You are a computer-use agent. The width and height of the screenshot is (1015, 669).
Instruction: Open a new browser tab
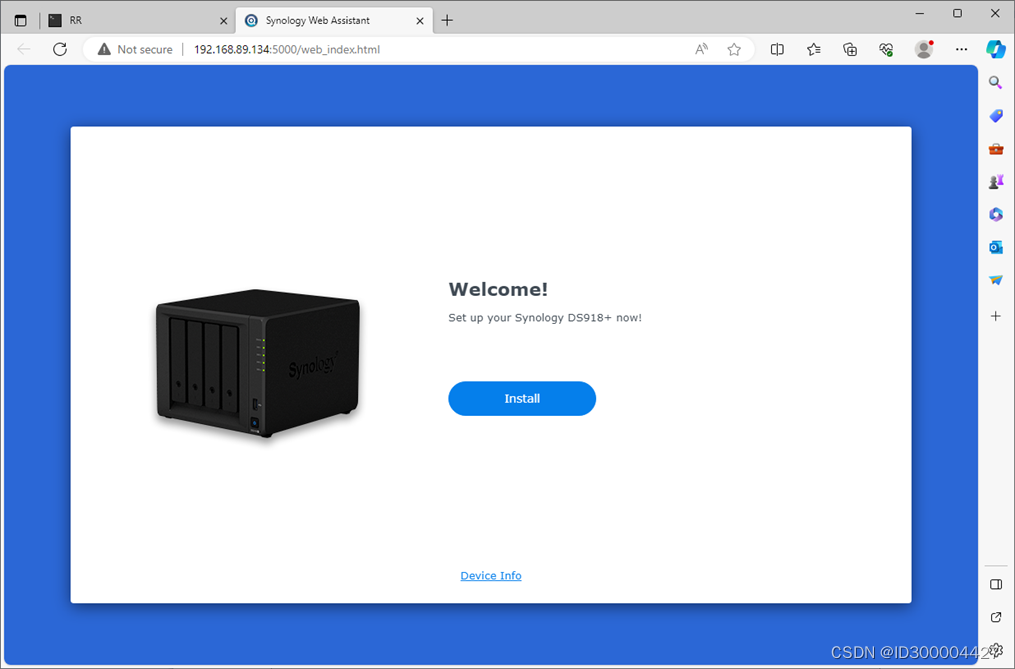pyautogui.click(x=447, y=20)
